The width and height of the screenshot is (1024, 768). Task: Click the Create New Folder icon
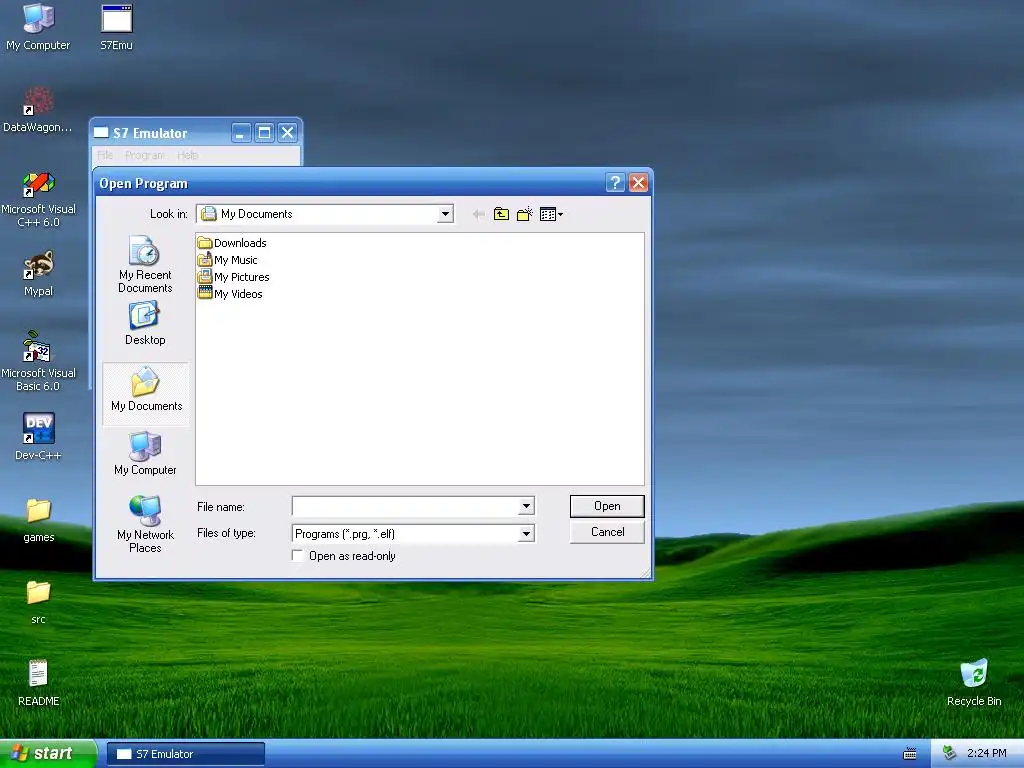point(524,214)
